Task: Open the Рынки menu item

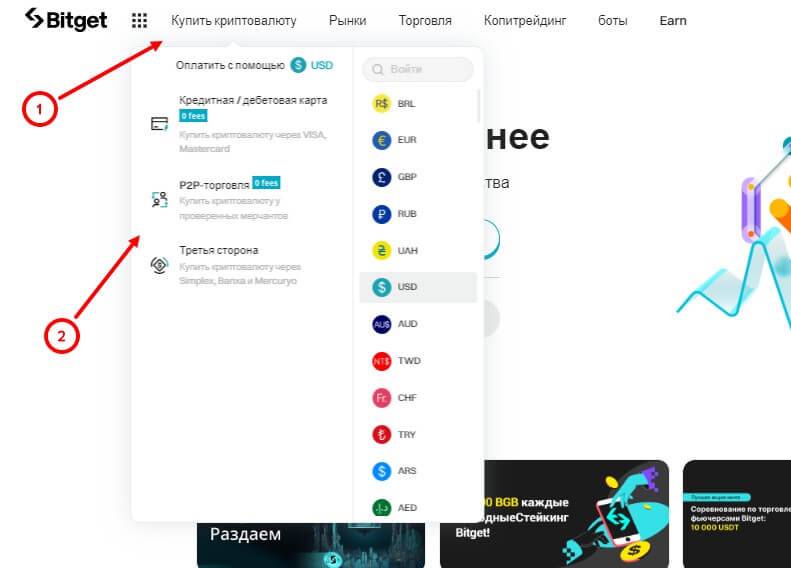Action: click(x=348, y=21)
